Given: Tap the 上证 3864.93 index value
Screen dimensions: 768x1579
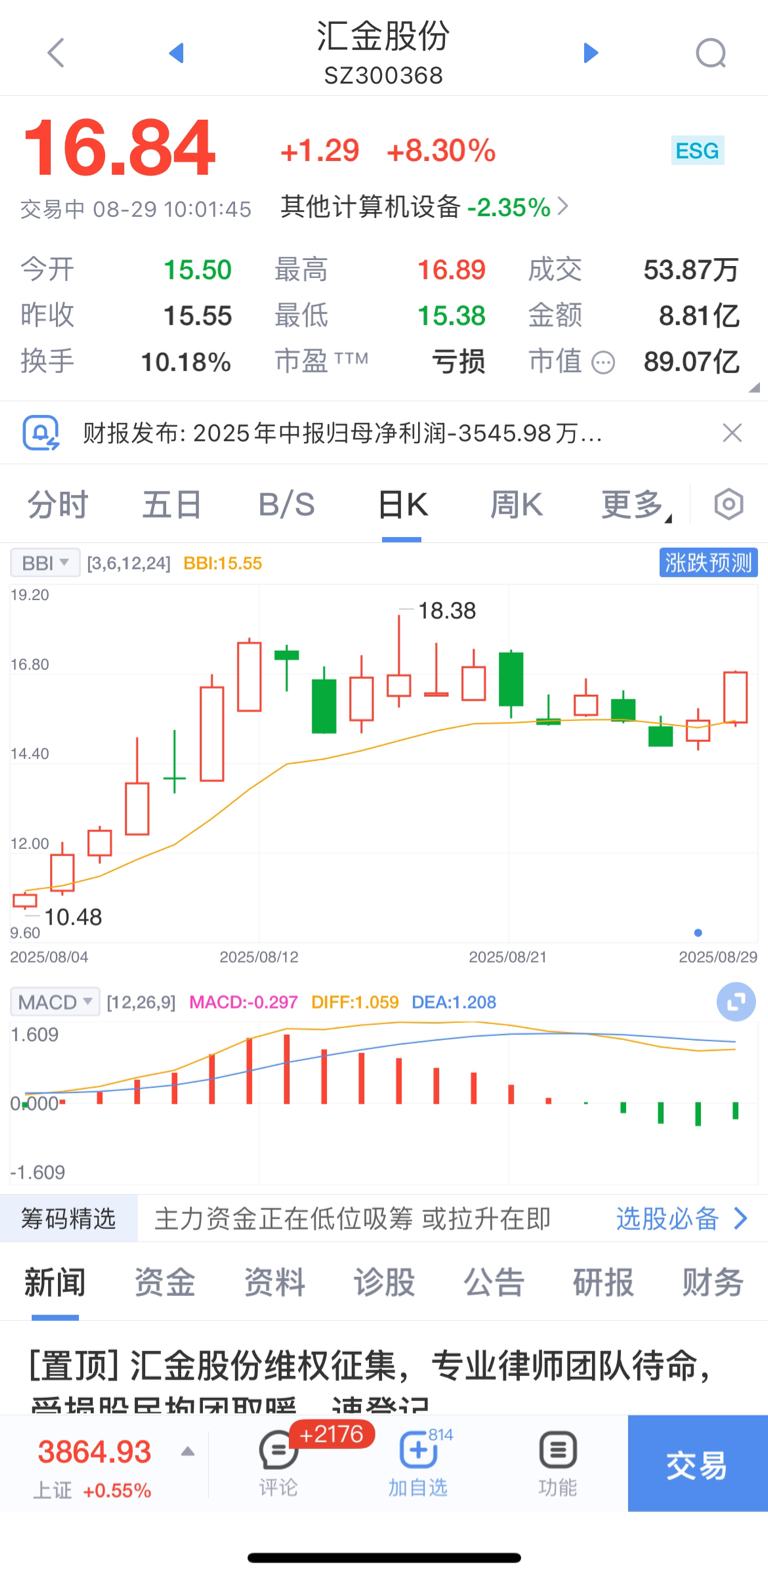Looking at the screenshot, I should [94, 1451].
